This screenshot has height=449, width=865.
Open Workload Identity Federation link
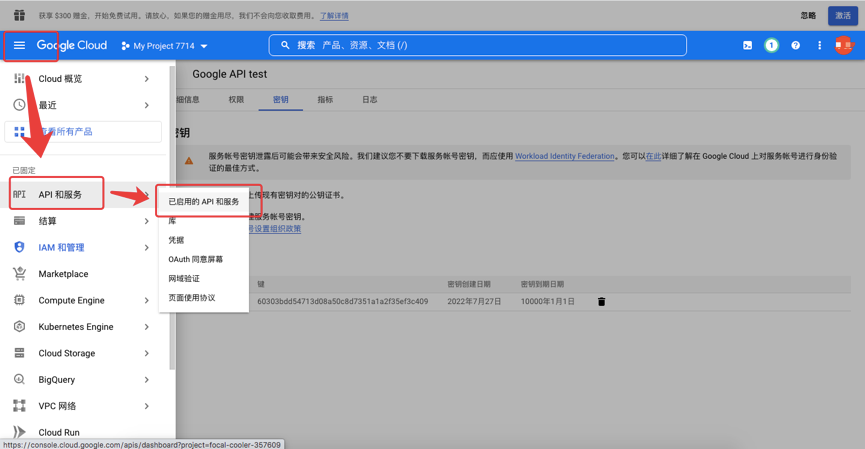[564, 156]
